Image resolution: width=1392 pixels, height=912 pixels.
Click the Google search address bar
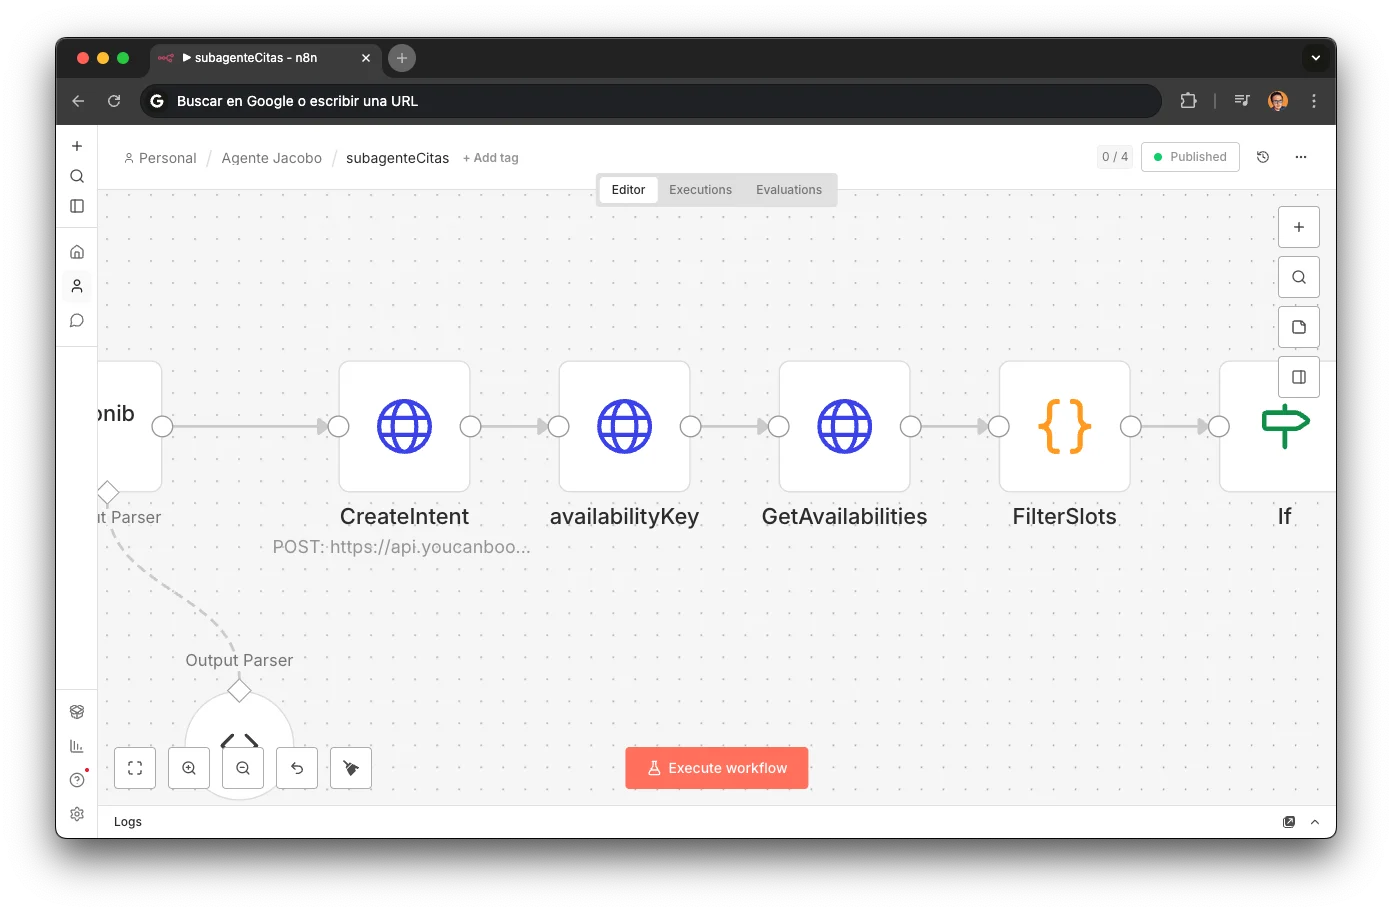(x=650, y=100)
